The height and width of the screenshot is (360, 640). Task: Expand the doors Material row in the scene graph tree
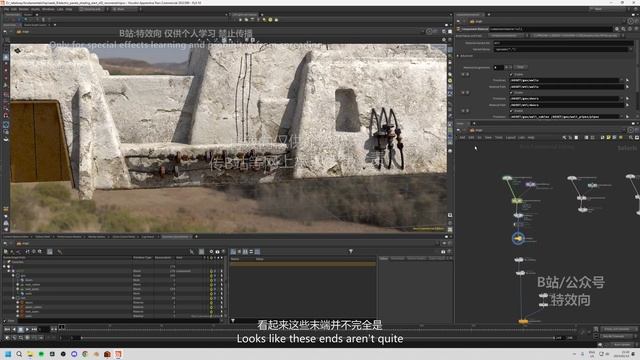[x=18, y=302]
